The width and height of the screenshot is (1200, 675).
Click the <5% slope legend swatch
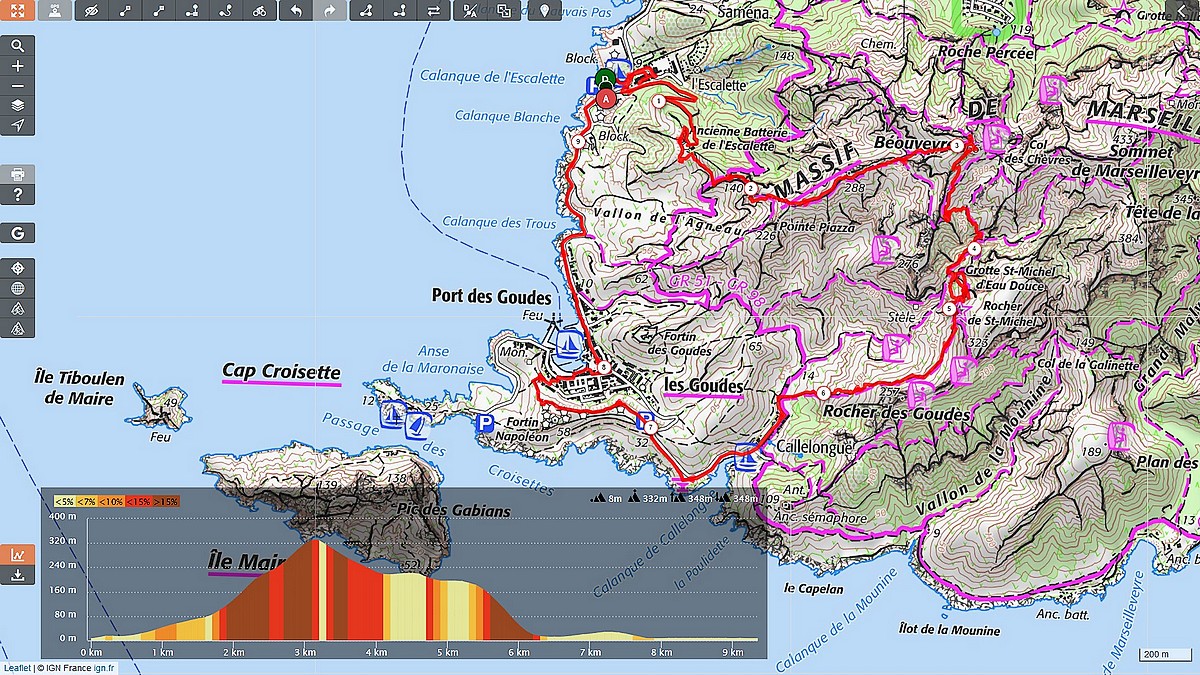pos(64,501)
